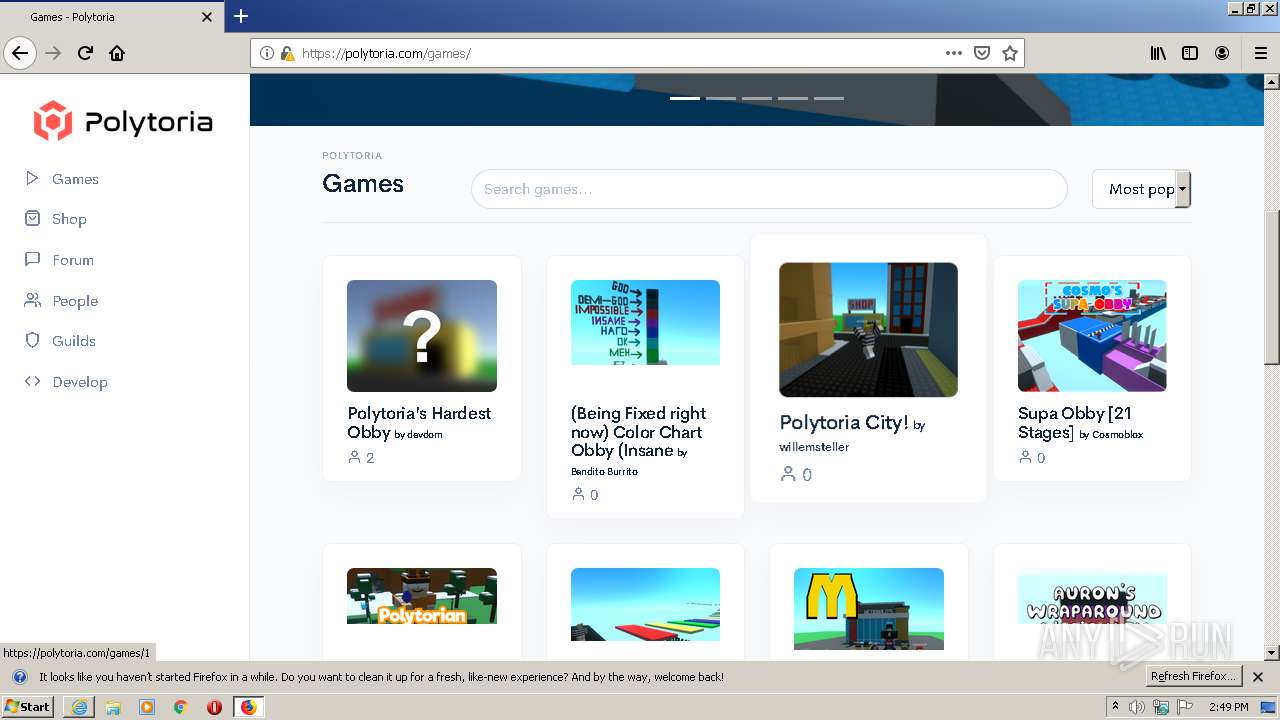Image resolution: width=1280 pixels, height=720 pixels.
Task: Click the Guilds shield icon
Action: coord(32,340)
